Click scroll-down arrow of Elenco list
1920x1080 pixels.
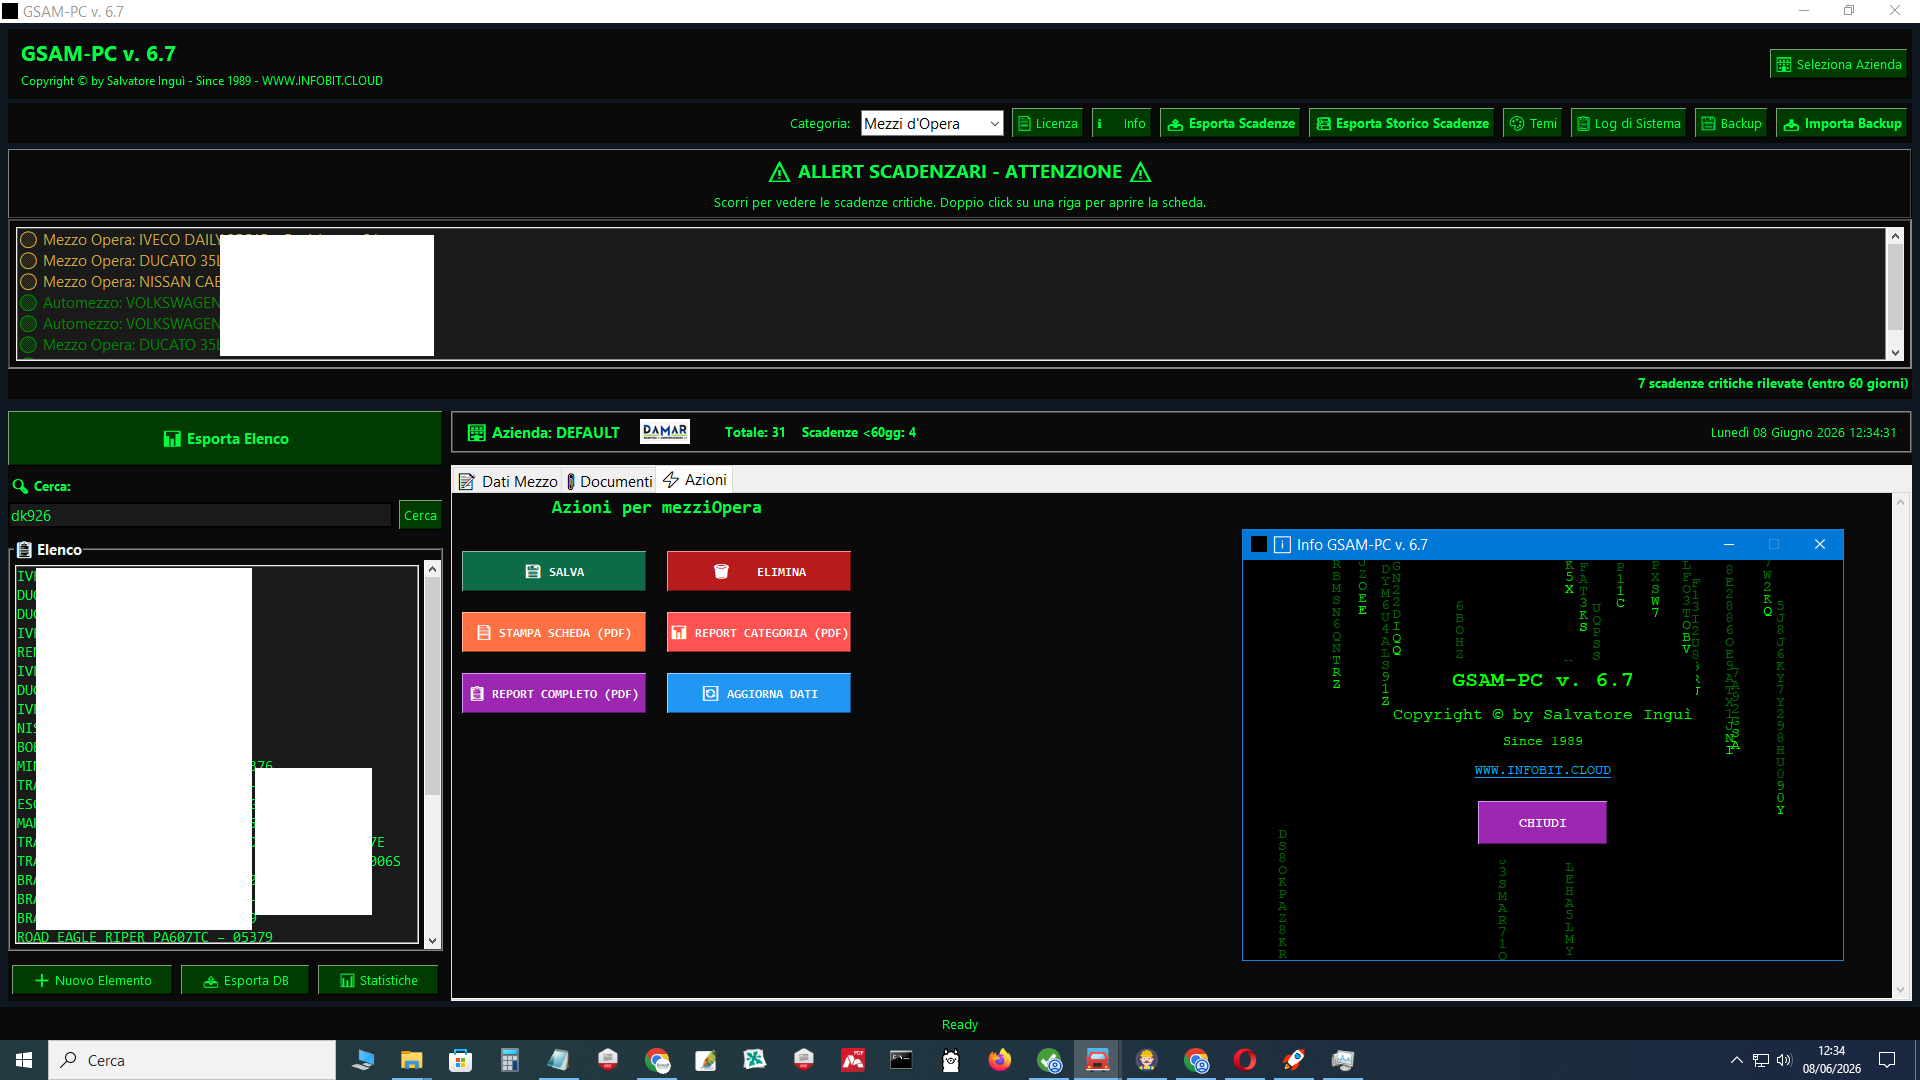tap(432, 940)
